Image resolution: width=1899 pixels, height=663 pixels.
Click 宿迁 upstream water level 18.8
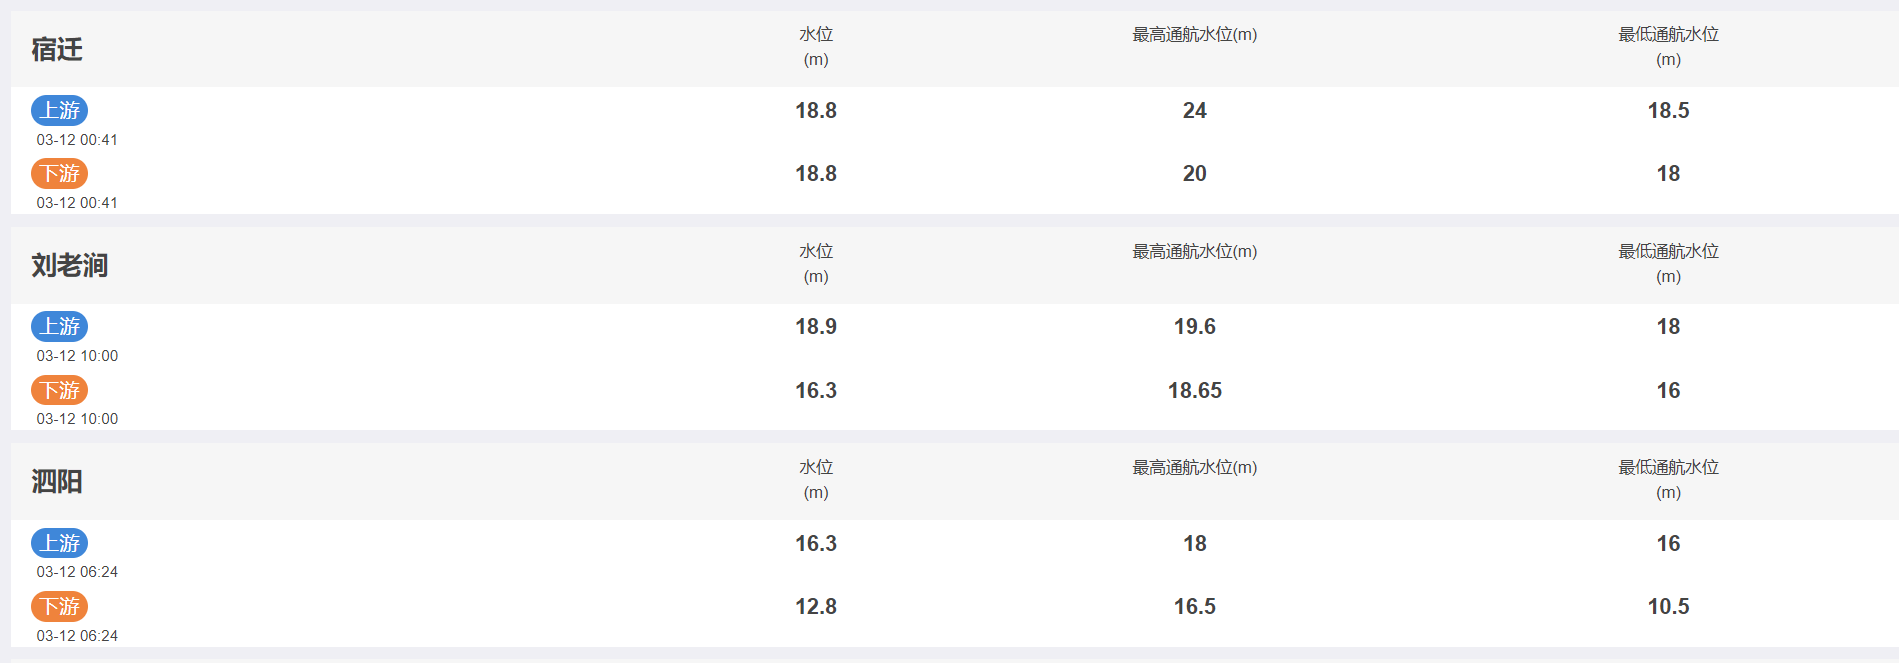(816, 111)
